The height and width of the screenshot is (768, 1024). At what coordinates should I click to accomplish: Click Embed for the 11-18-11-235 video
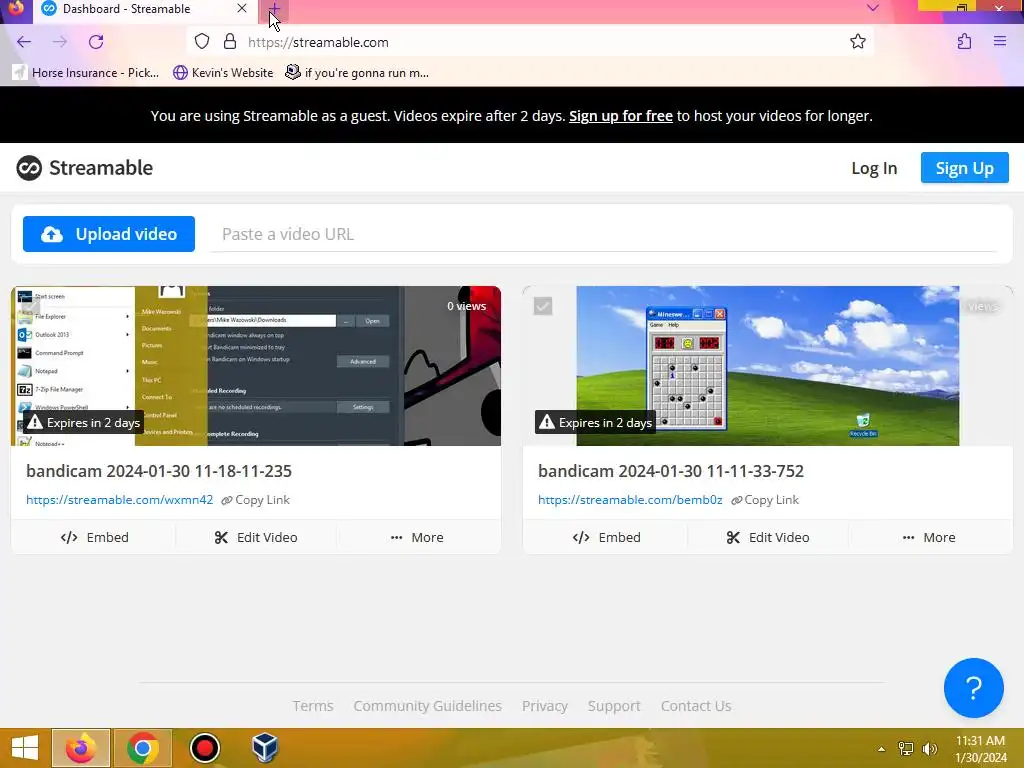[94, 537]
